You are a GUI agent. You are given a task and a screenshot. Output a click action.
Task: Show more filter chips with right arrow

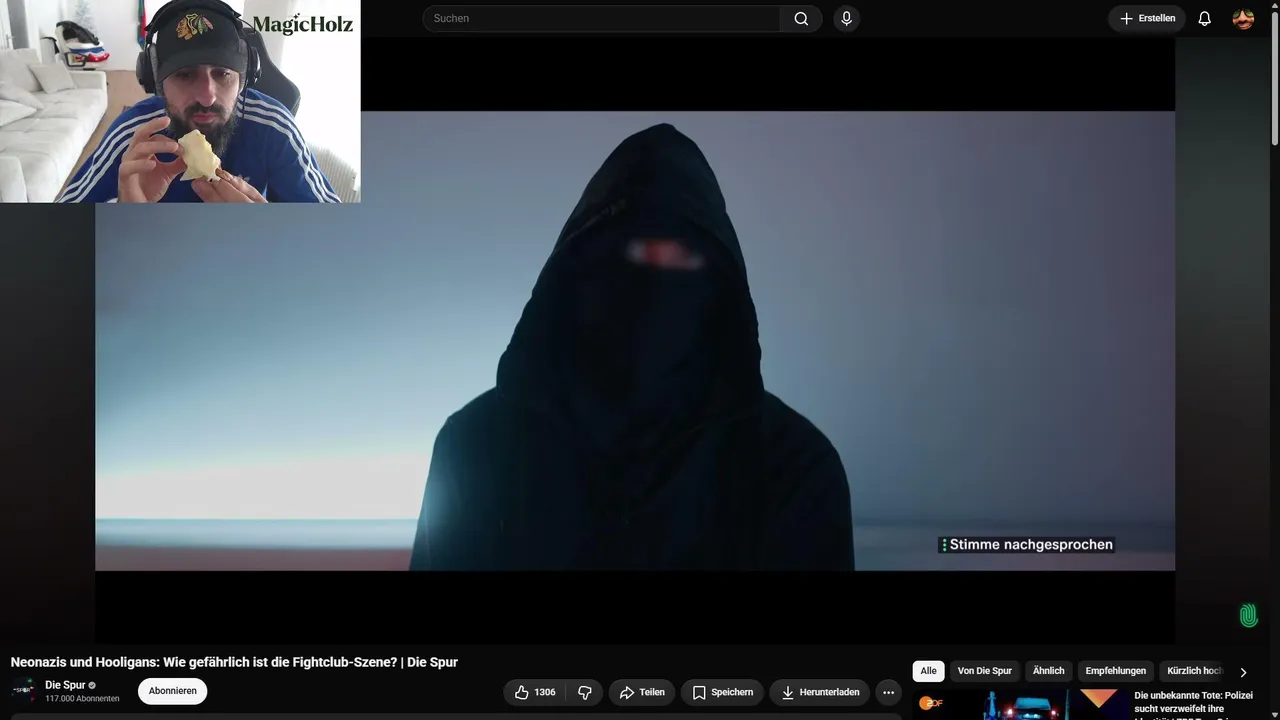(1243, 672)
